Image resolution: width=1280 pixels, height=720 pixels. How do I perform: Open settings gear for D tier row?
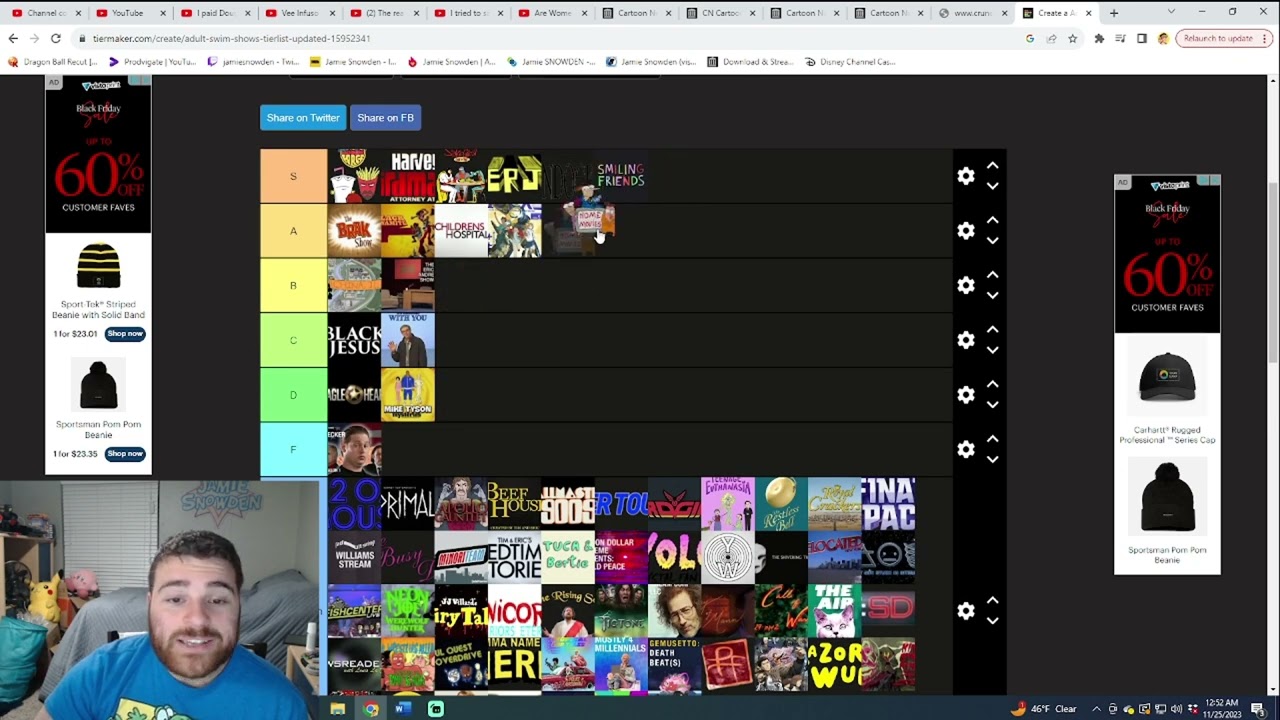965,395
